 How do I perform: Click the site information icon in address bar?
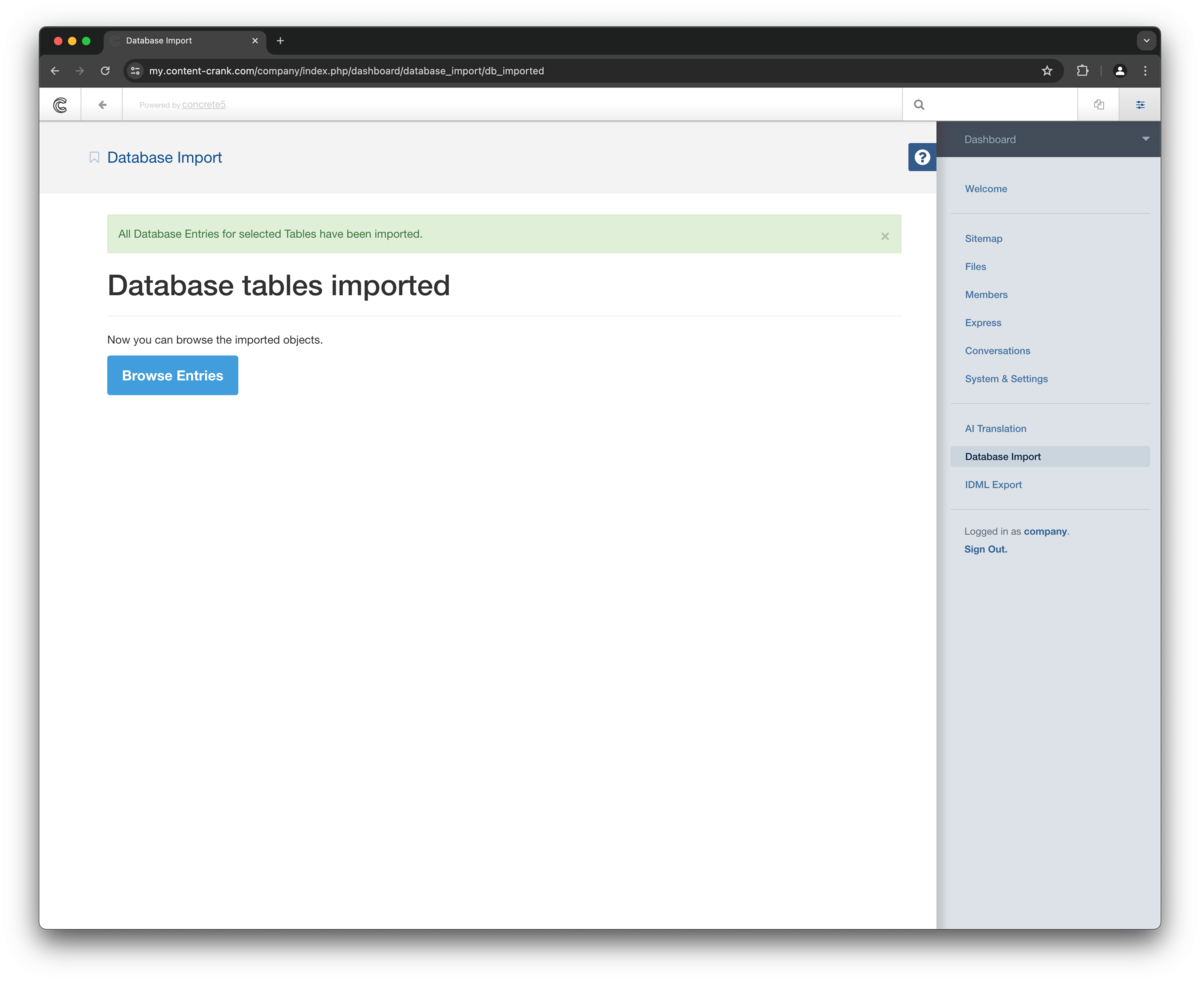click(x=135, y=71)
